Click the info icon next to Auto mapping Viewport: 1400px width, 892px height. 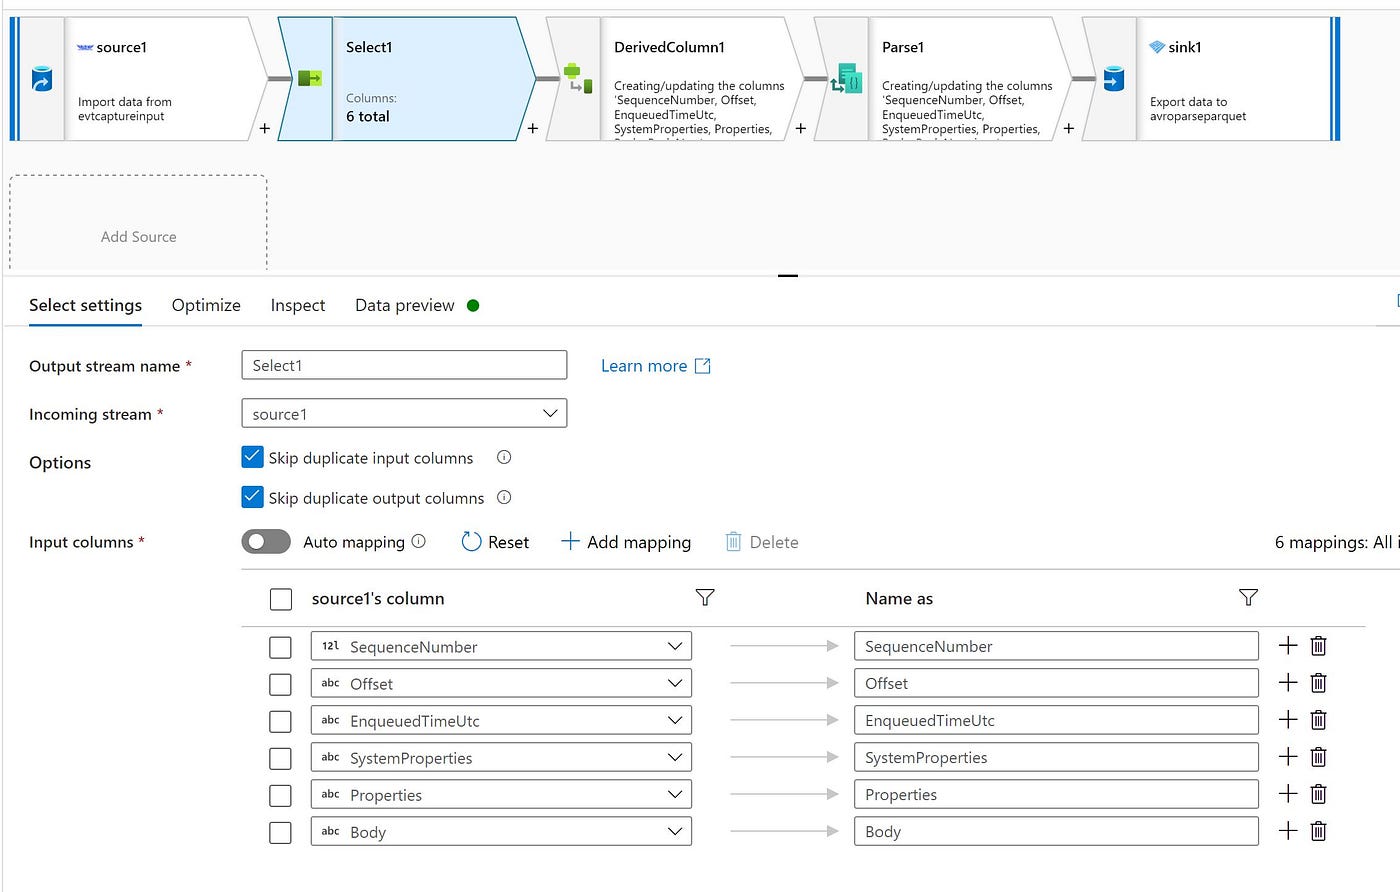point(417,541)
